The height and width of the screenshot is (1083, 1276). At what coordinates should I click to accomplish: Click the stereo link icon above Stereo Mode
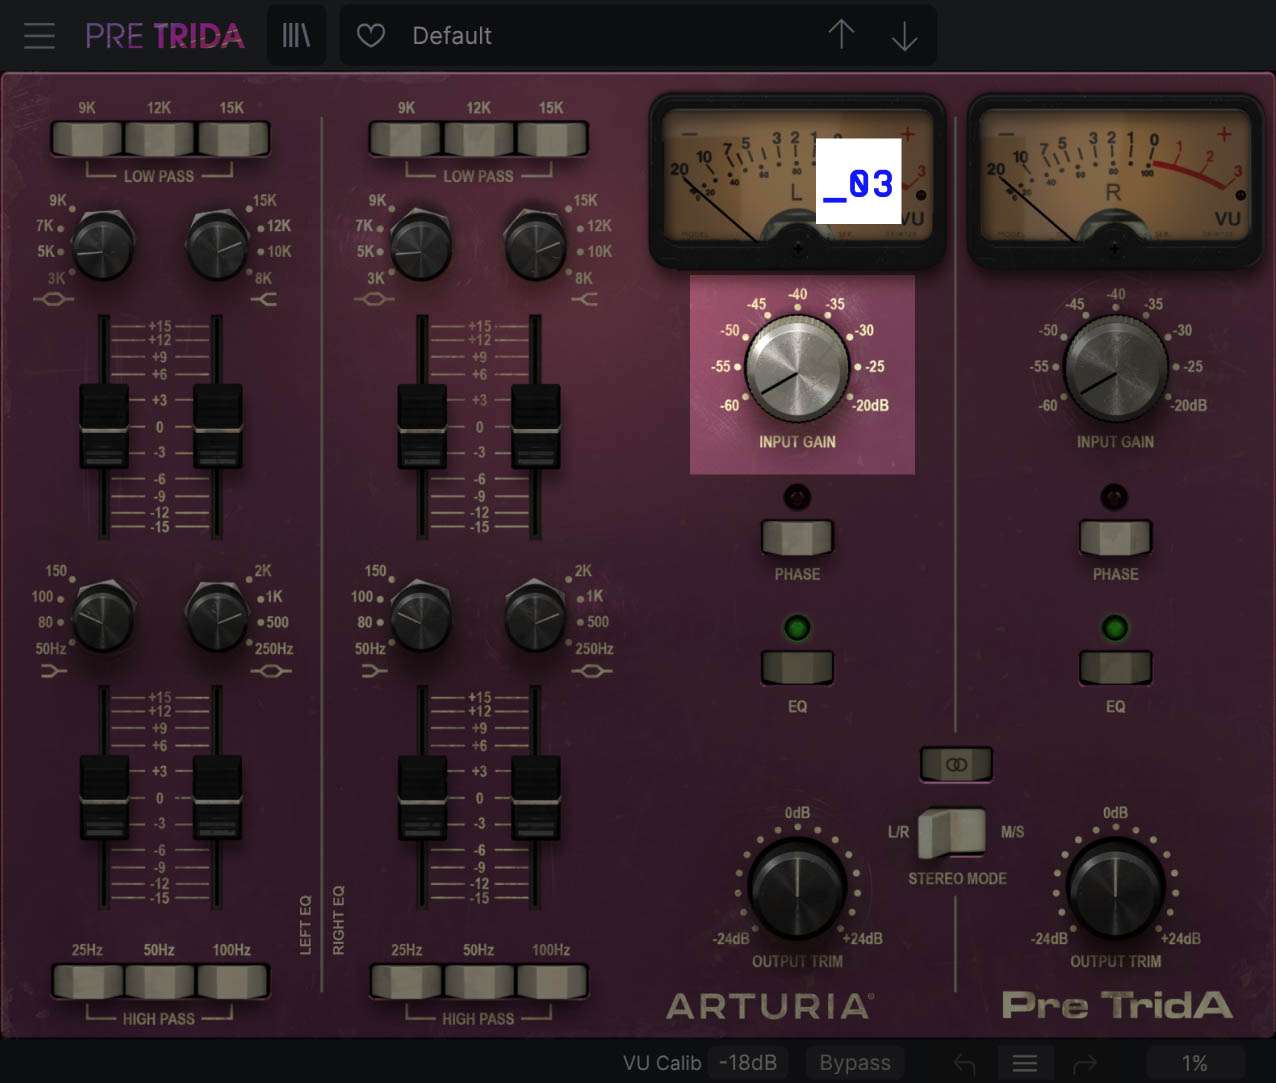point(954,764)
